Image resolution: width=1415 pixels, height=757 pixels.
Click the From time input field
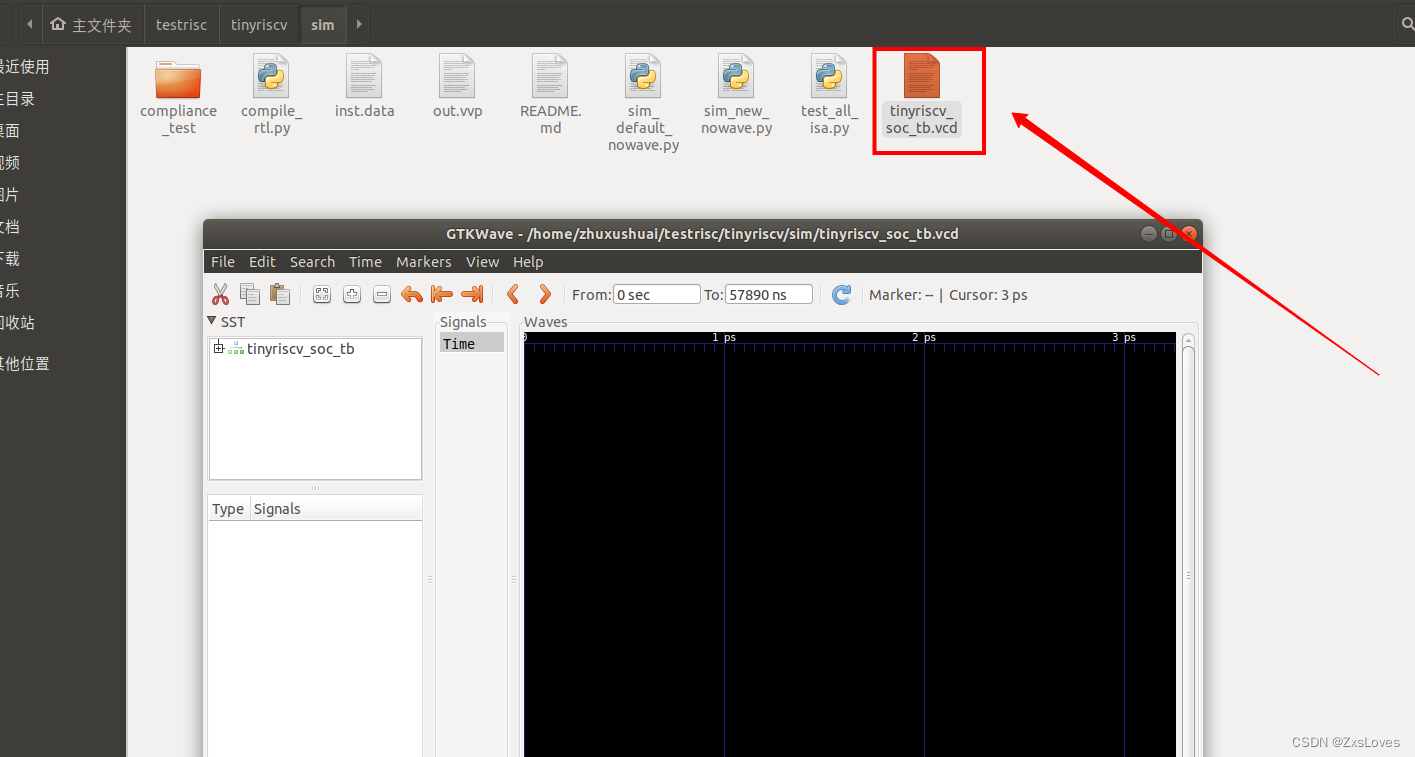pyautogui.click(x=656, y=294)
